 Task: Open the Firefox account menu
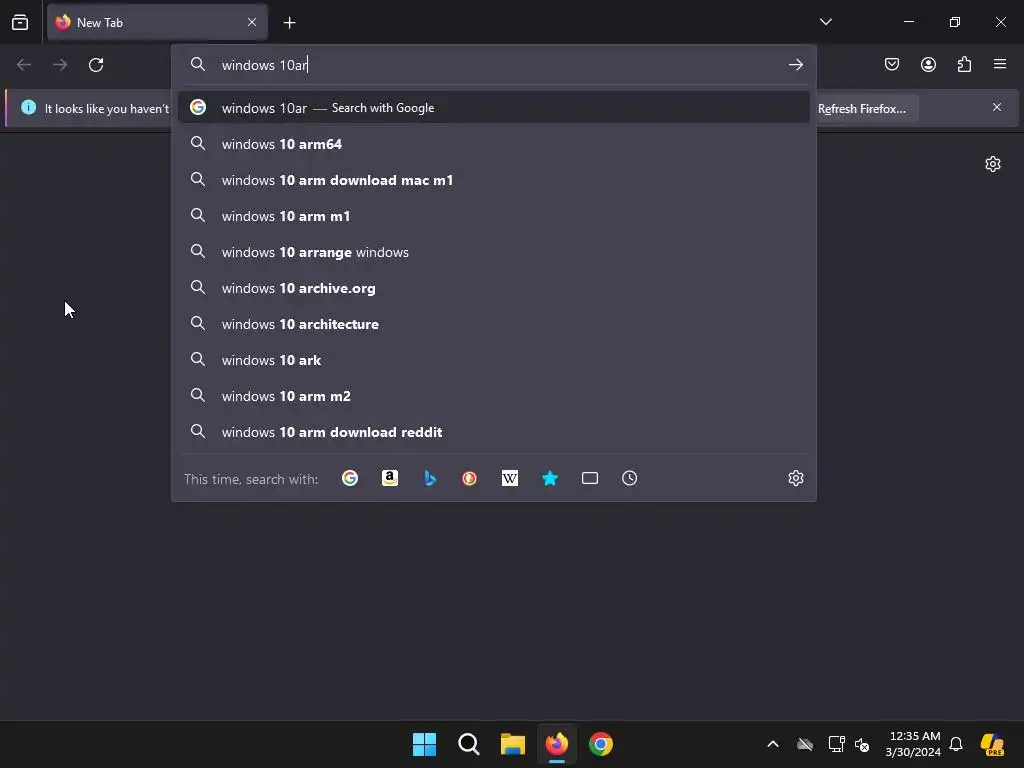click(x=928, y=64)
